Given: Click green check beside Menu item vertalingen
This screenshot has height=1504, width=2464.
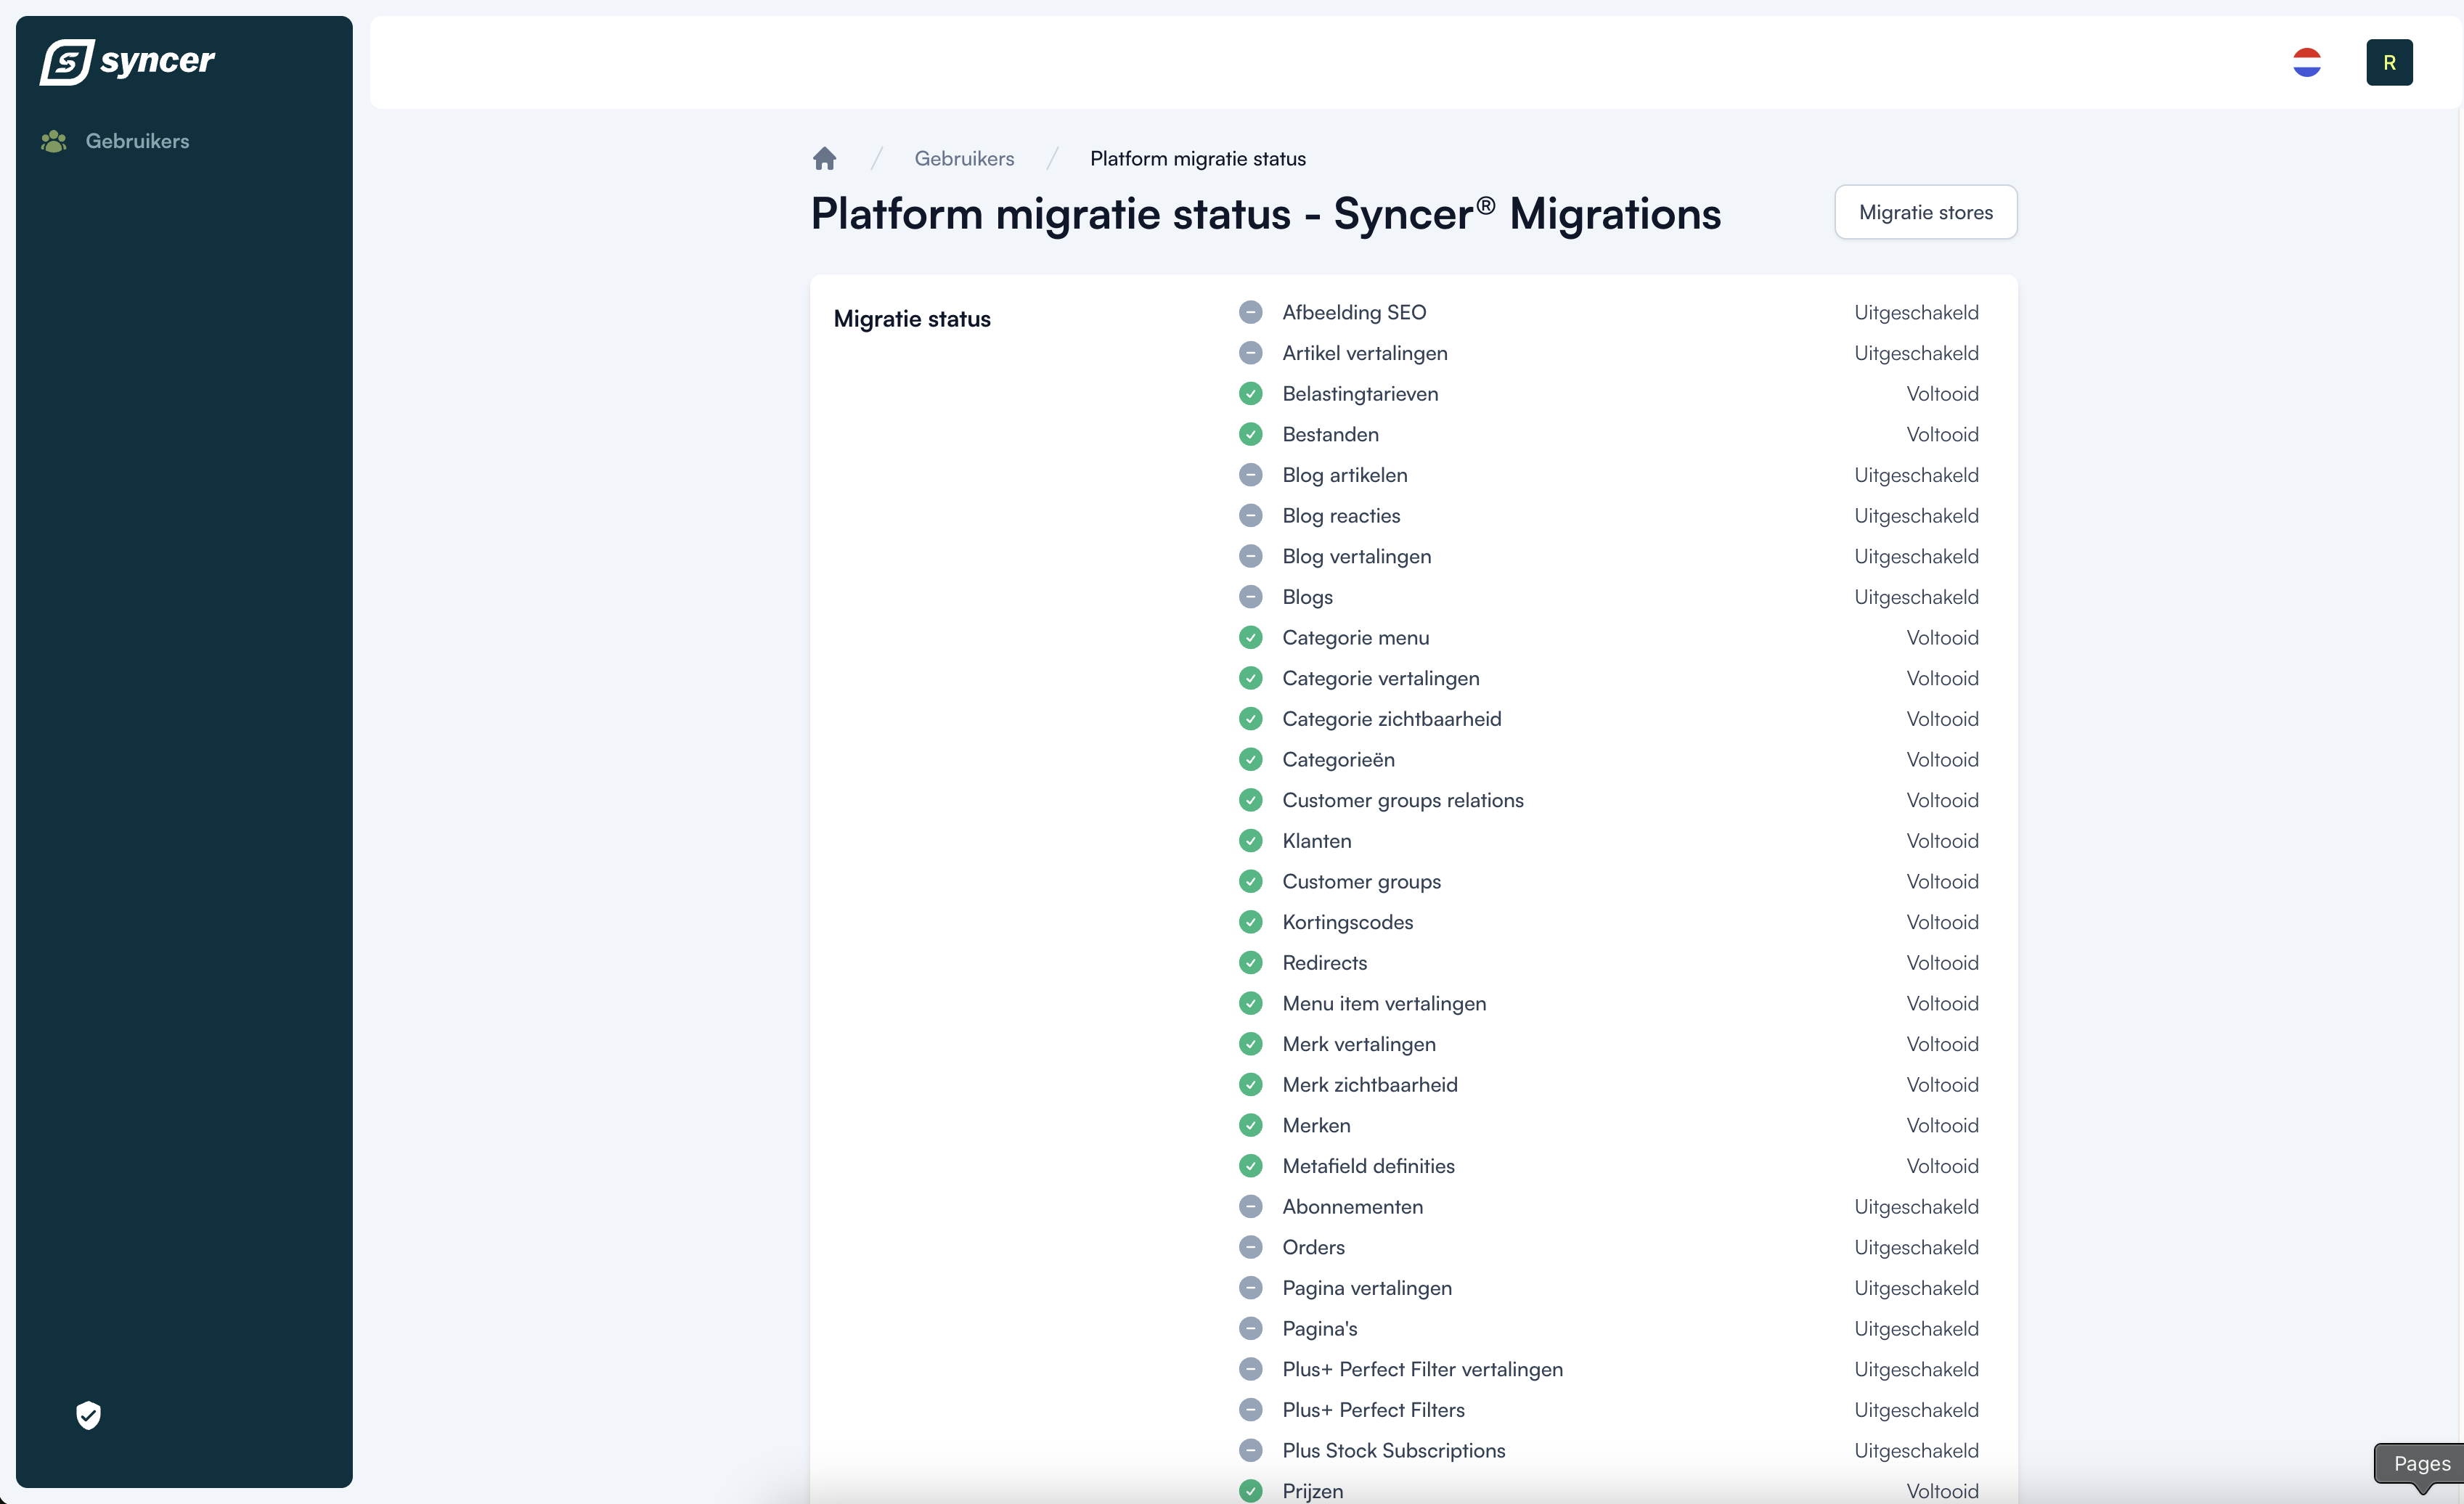Looking at the screenshot, I should 1250,1003.
